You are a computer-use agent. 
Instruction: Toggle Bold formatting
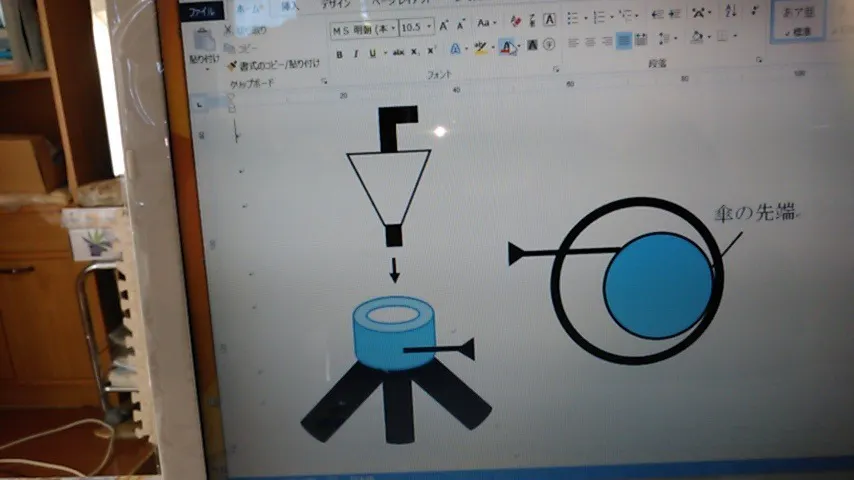click(x=339, y=53)
